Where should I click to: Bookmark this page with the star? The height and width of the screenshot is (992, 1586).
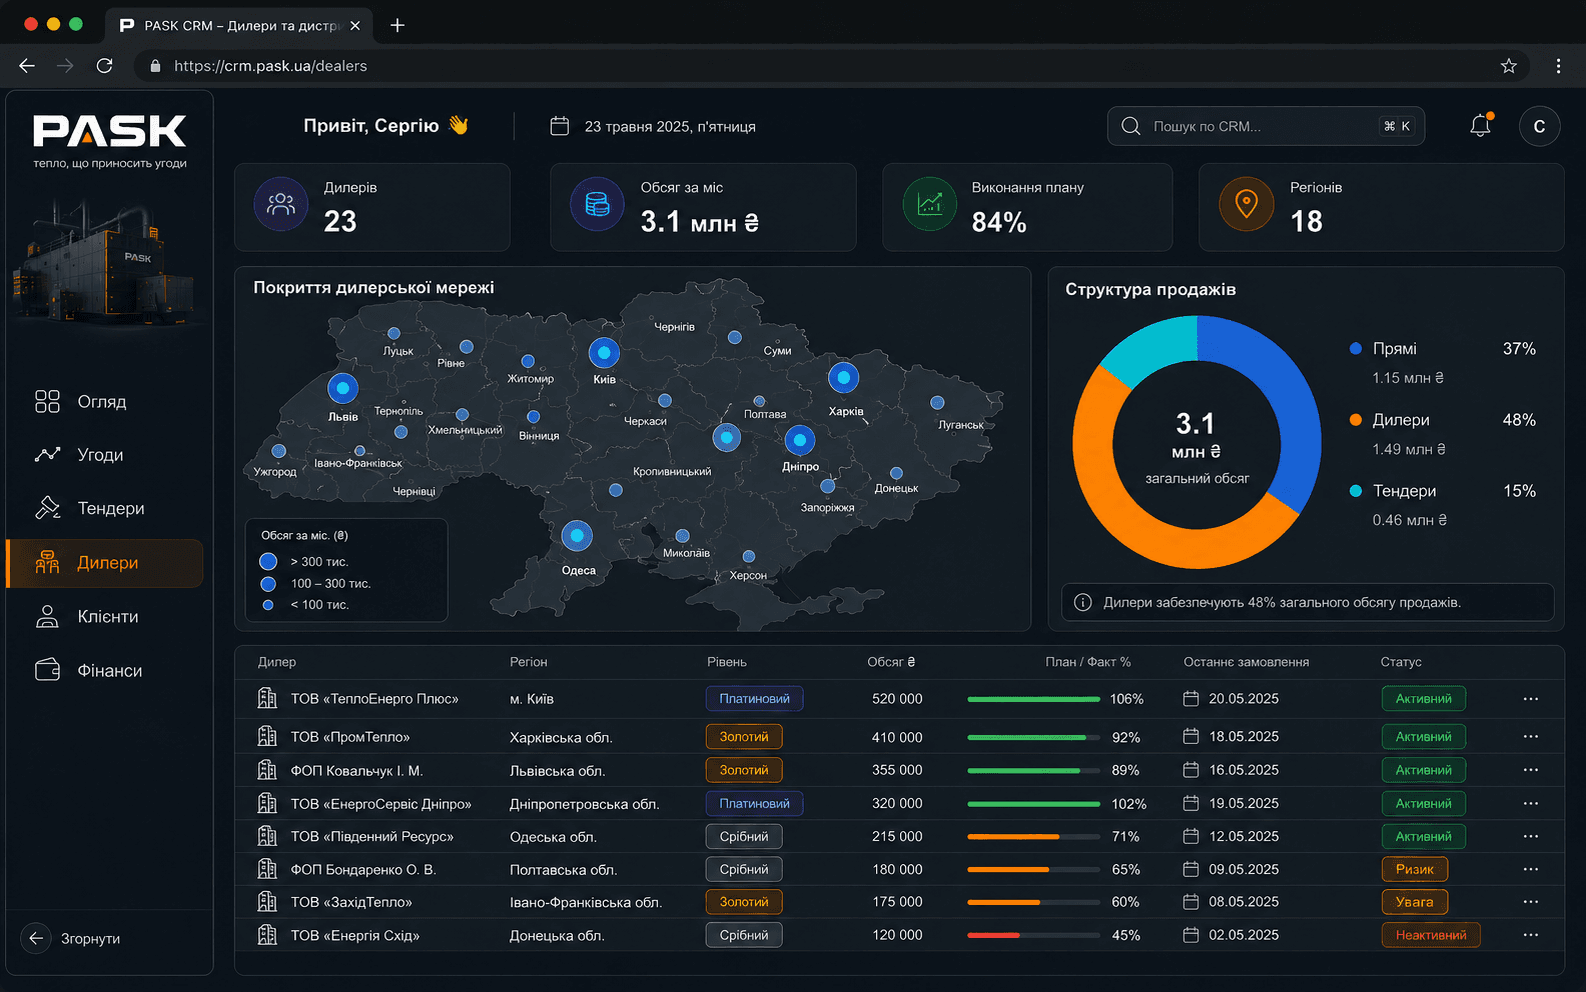(x=1509, y=66)
